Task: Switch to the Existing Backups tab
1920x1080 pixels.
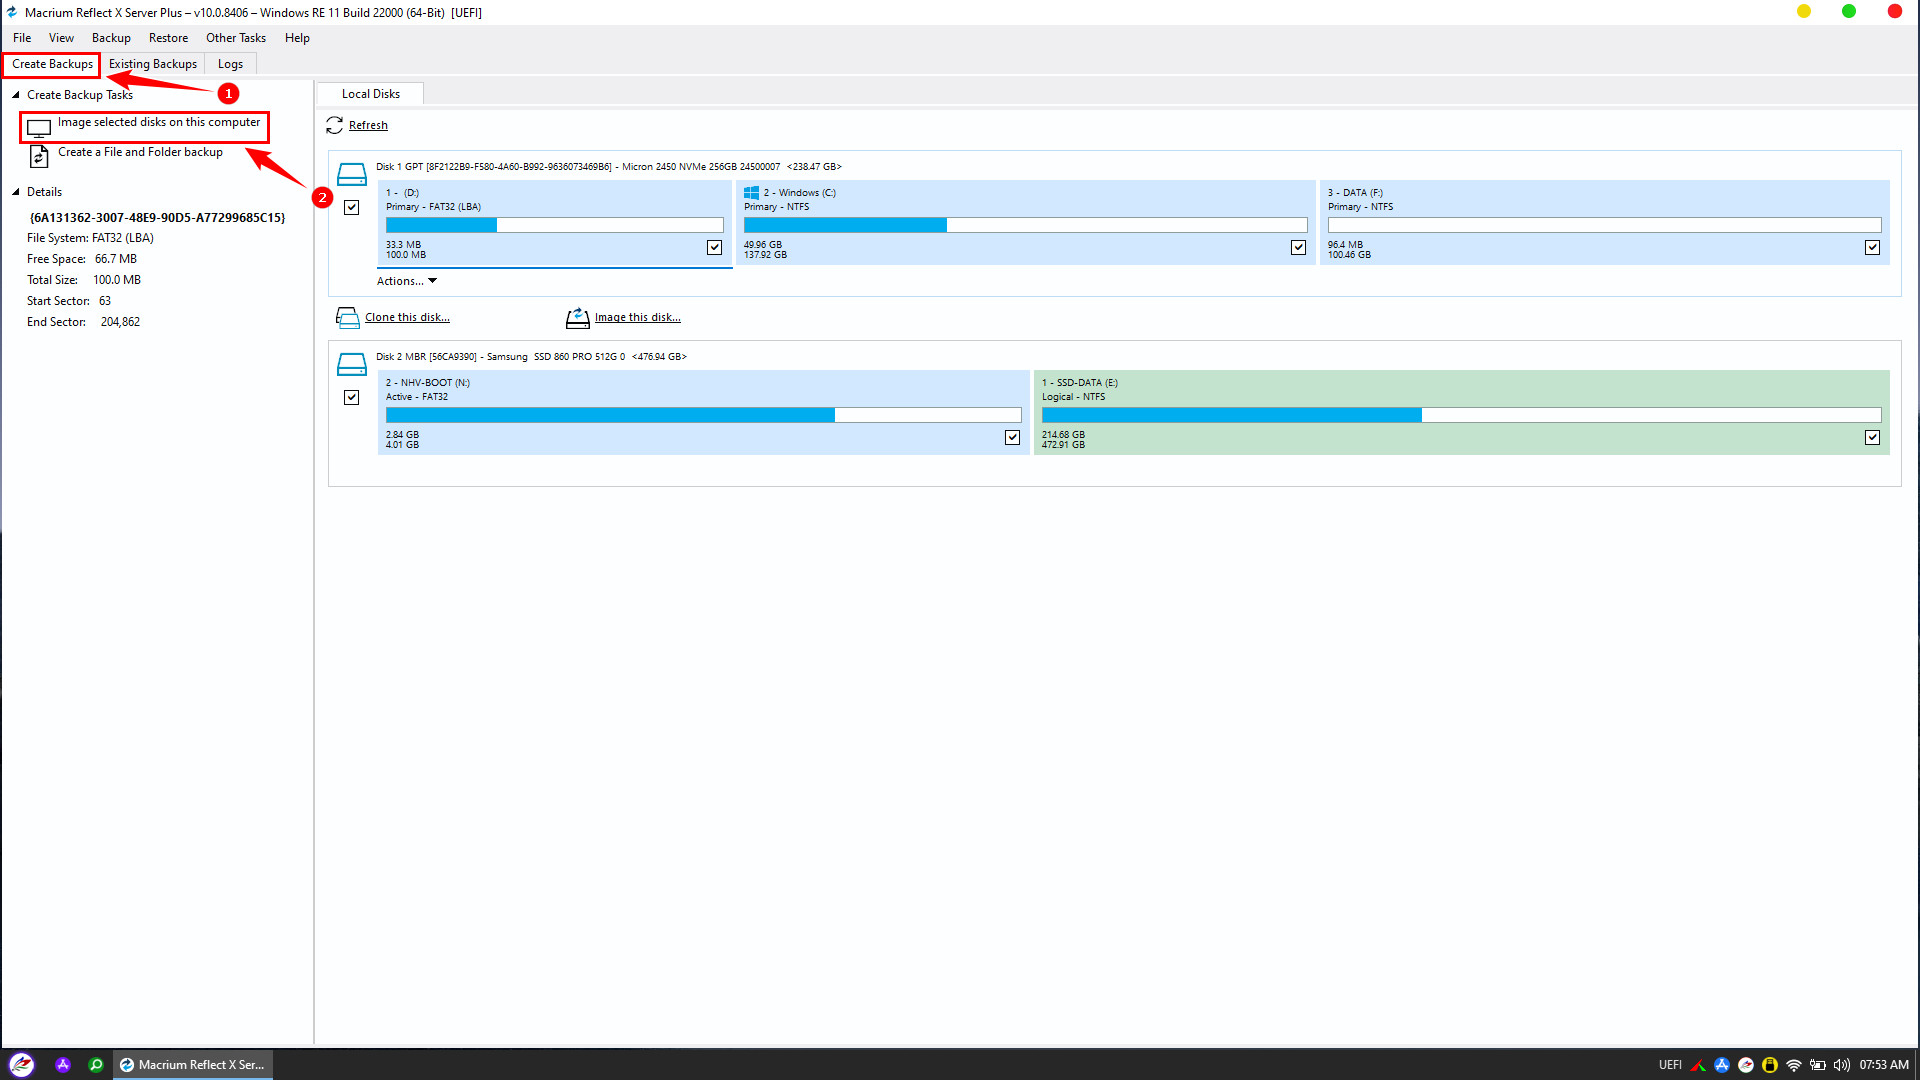Action: [153, 64]
